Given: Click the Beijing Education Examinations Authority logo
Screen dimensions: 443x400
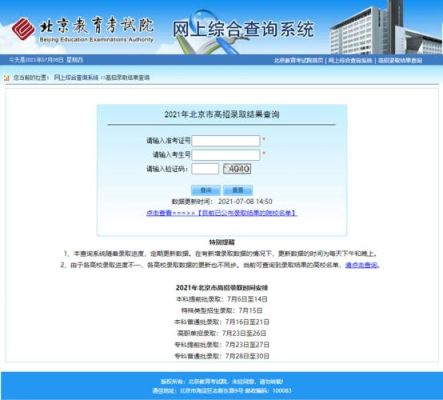Looking at the screenshot, I should 82,30.
